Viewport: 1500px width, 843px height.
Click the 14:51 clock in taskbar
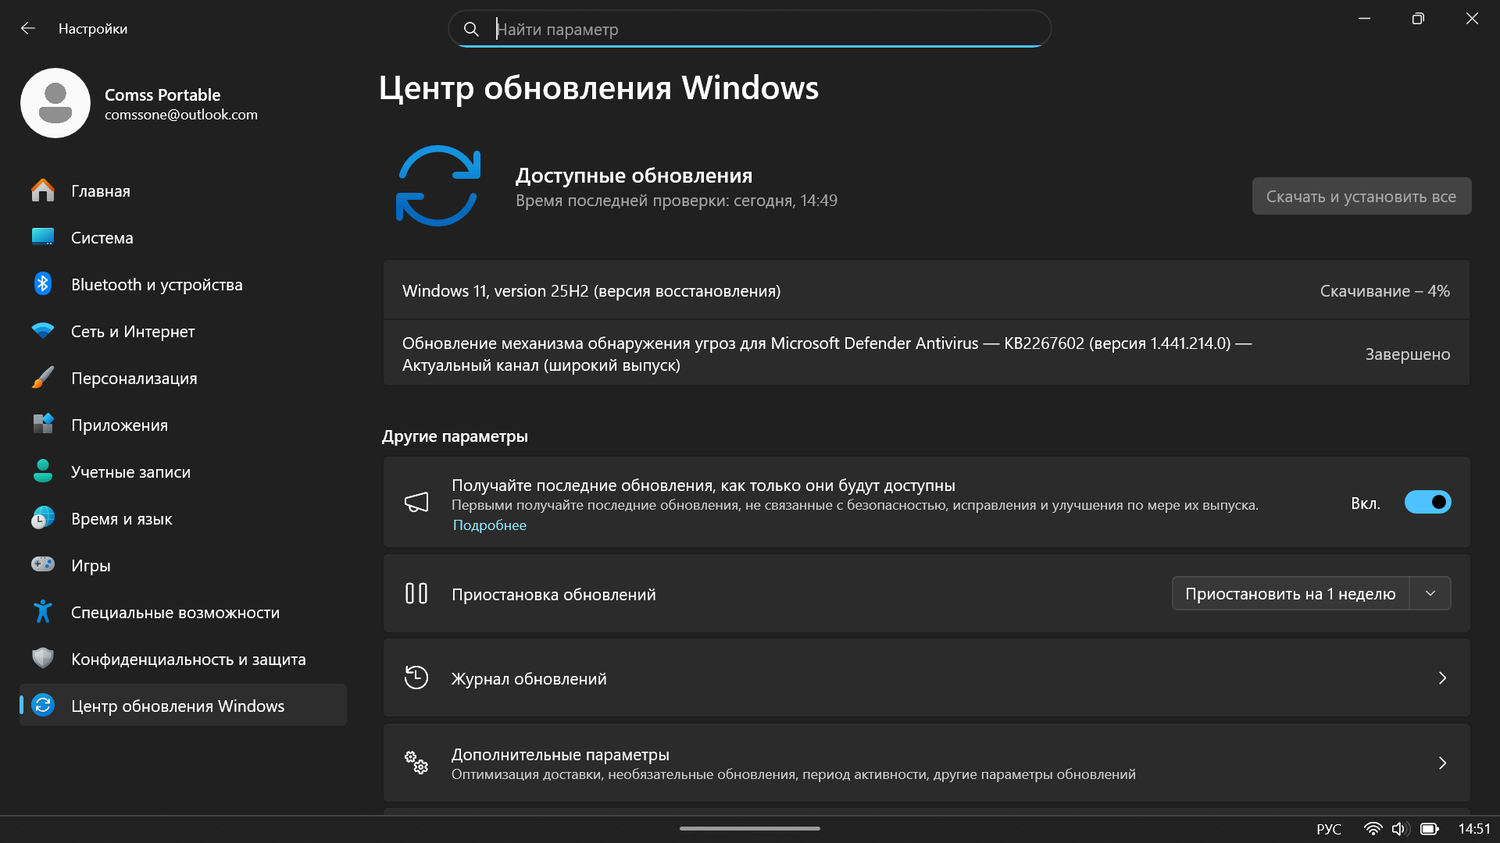[x=1474, y=829]
